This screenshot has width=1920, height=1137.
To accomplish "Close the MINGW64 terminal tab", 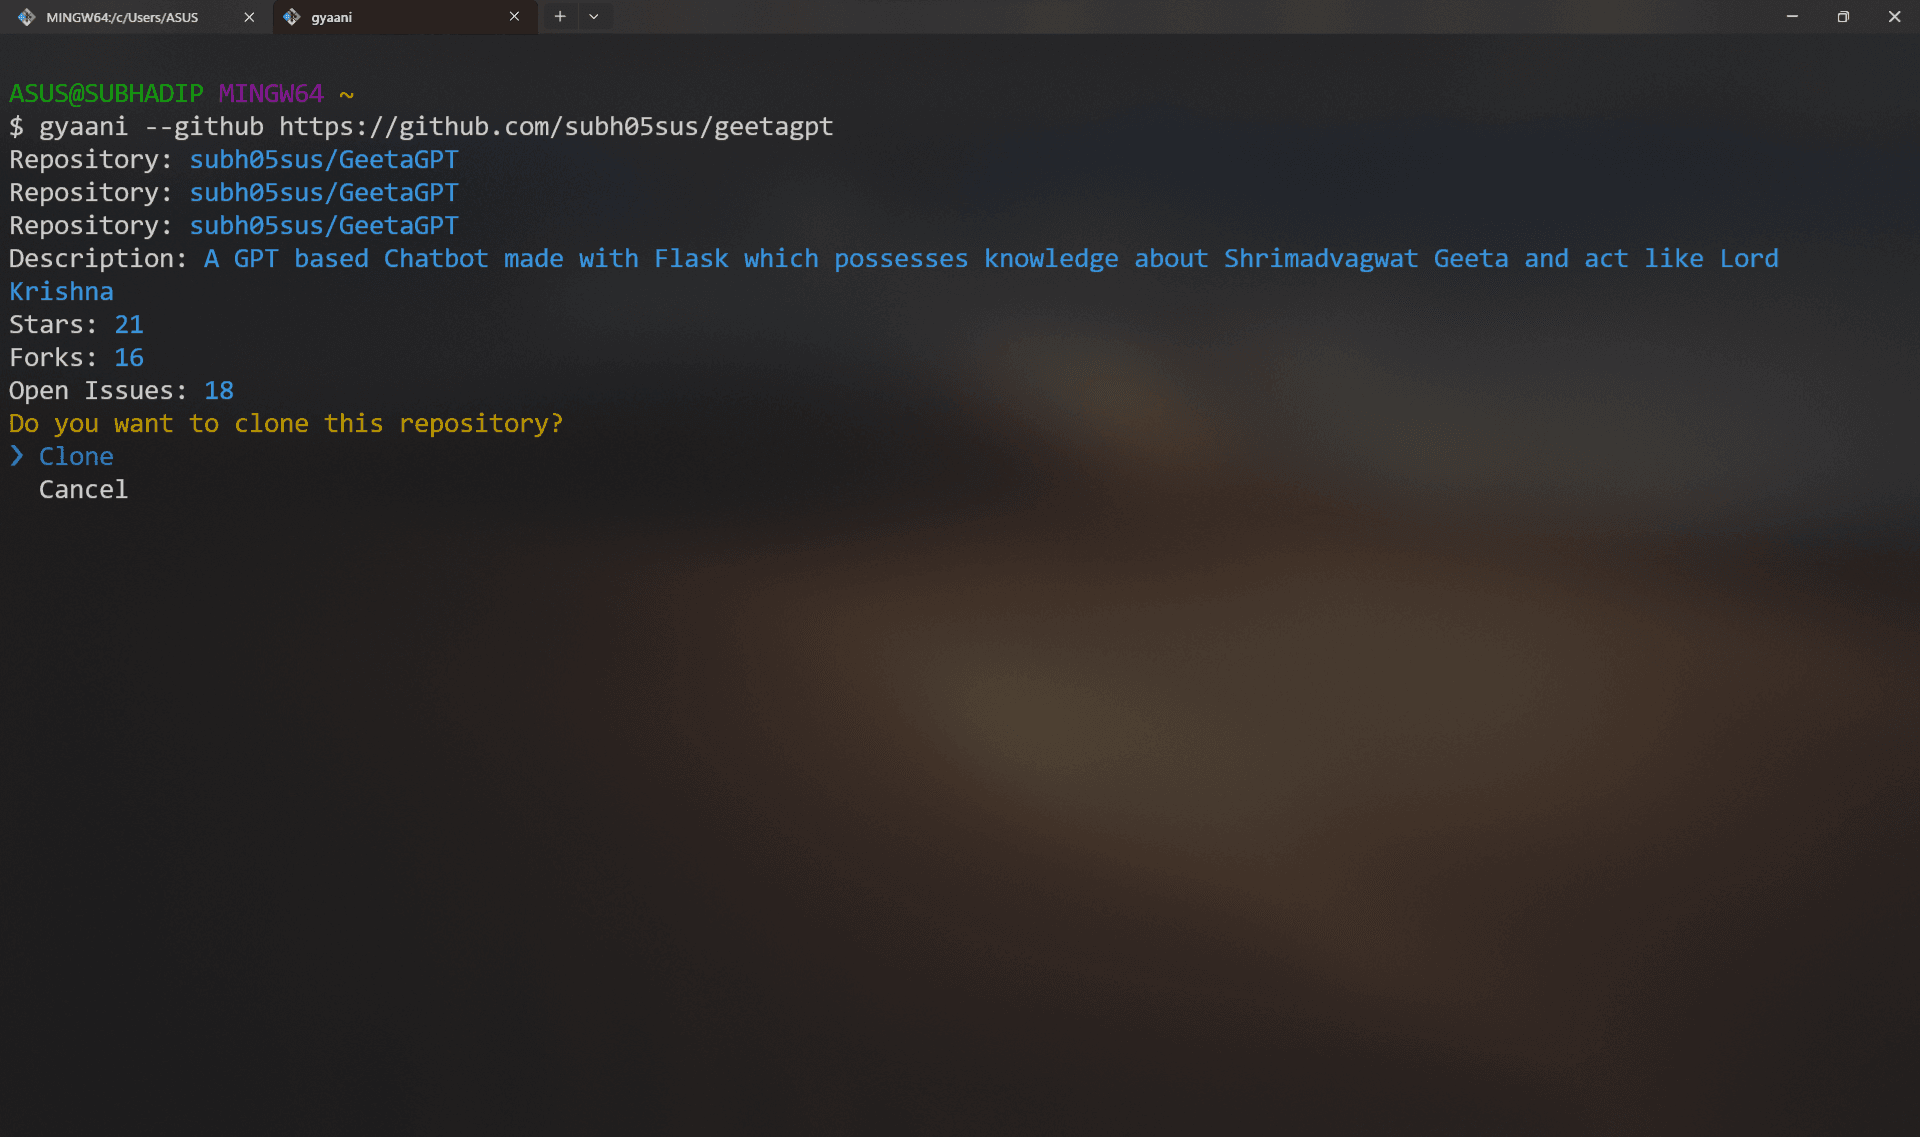I will point(249,17).
